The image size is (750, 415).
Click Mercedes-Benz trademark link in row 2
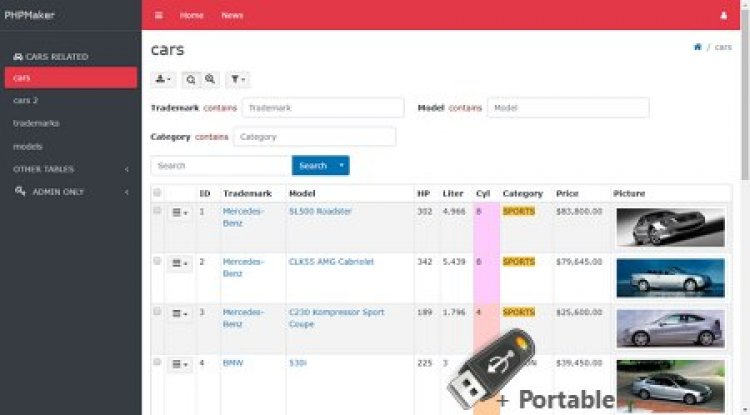243,268
